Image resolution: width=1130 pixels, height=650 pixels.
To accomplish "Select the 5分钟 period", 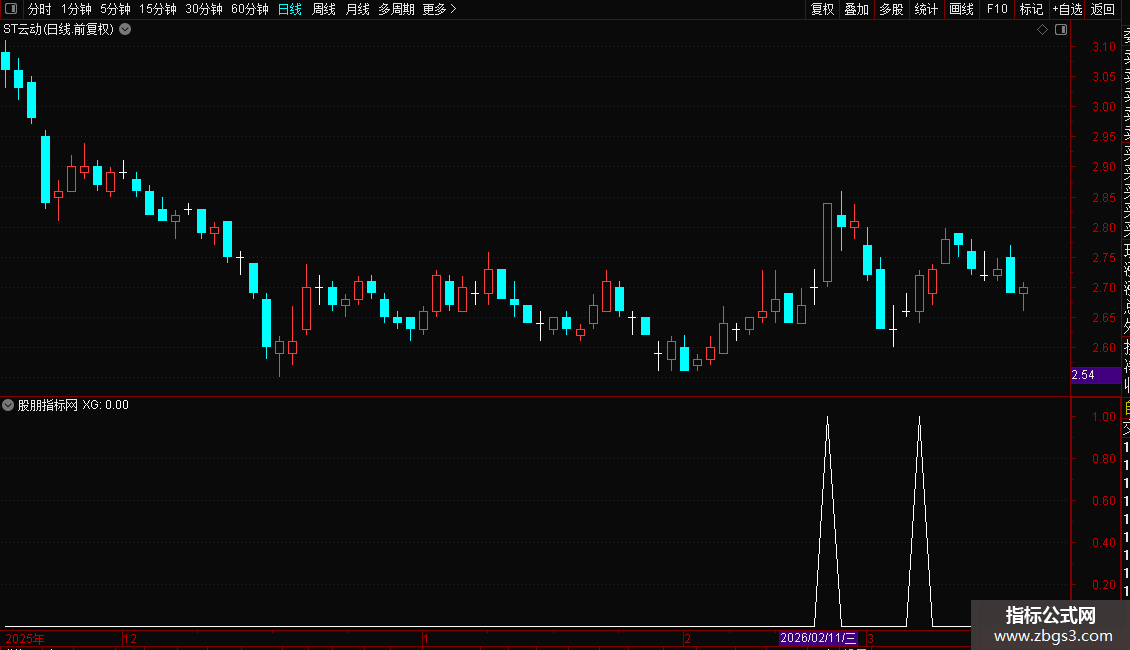I will click(115, 9).
